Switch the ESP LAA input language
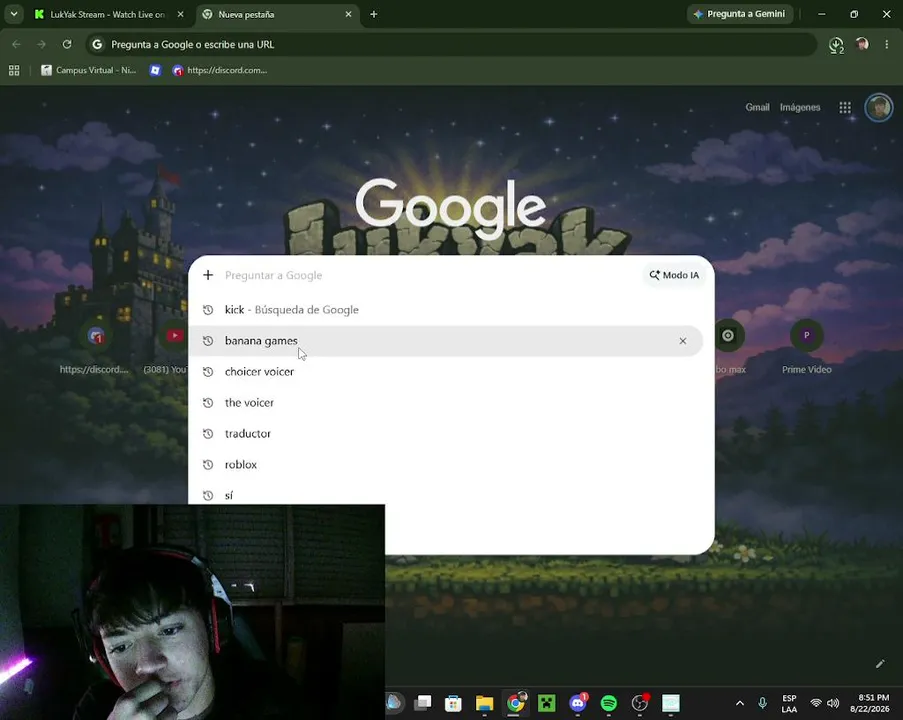Image resolution: width=903 pixels, height=720 pixels. [789, 703]
